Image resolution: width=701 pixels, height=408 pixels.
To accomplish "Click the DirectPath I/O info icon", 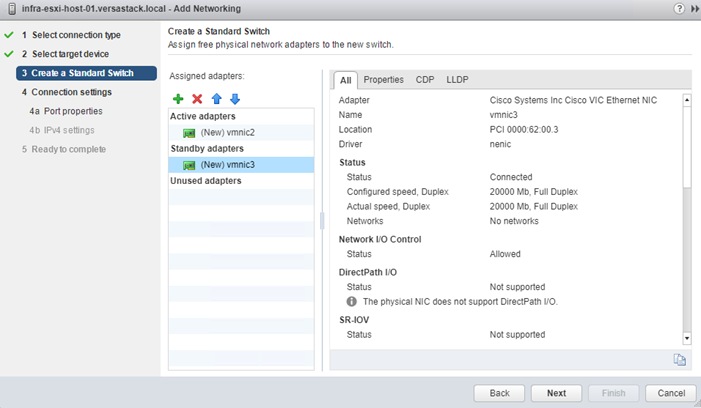I will 352,302.
